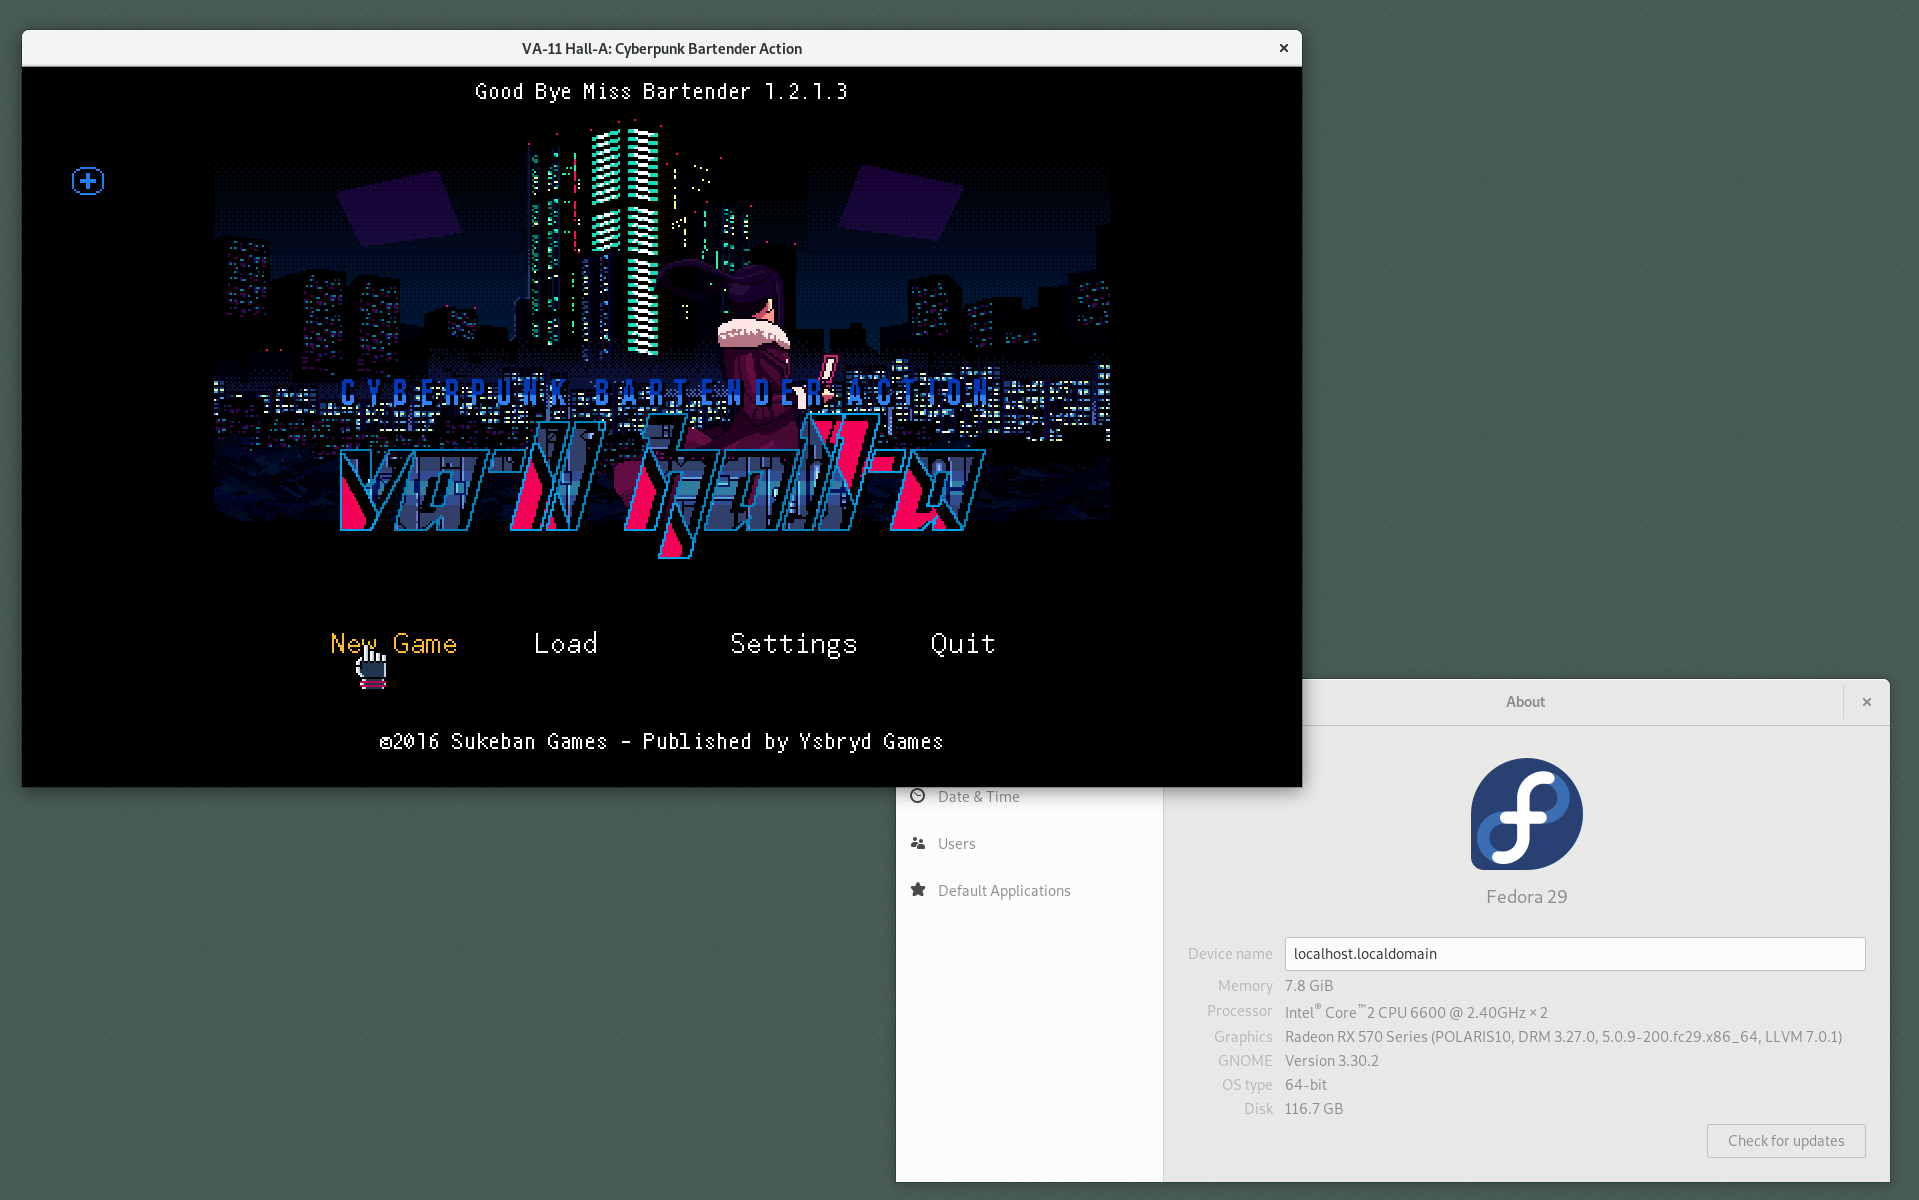The width and height of the screenshot is (1919, 1200).
Task: Open Users settings panel
Action: pyautogui.click(x=1029, y=844)
